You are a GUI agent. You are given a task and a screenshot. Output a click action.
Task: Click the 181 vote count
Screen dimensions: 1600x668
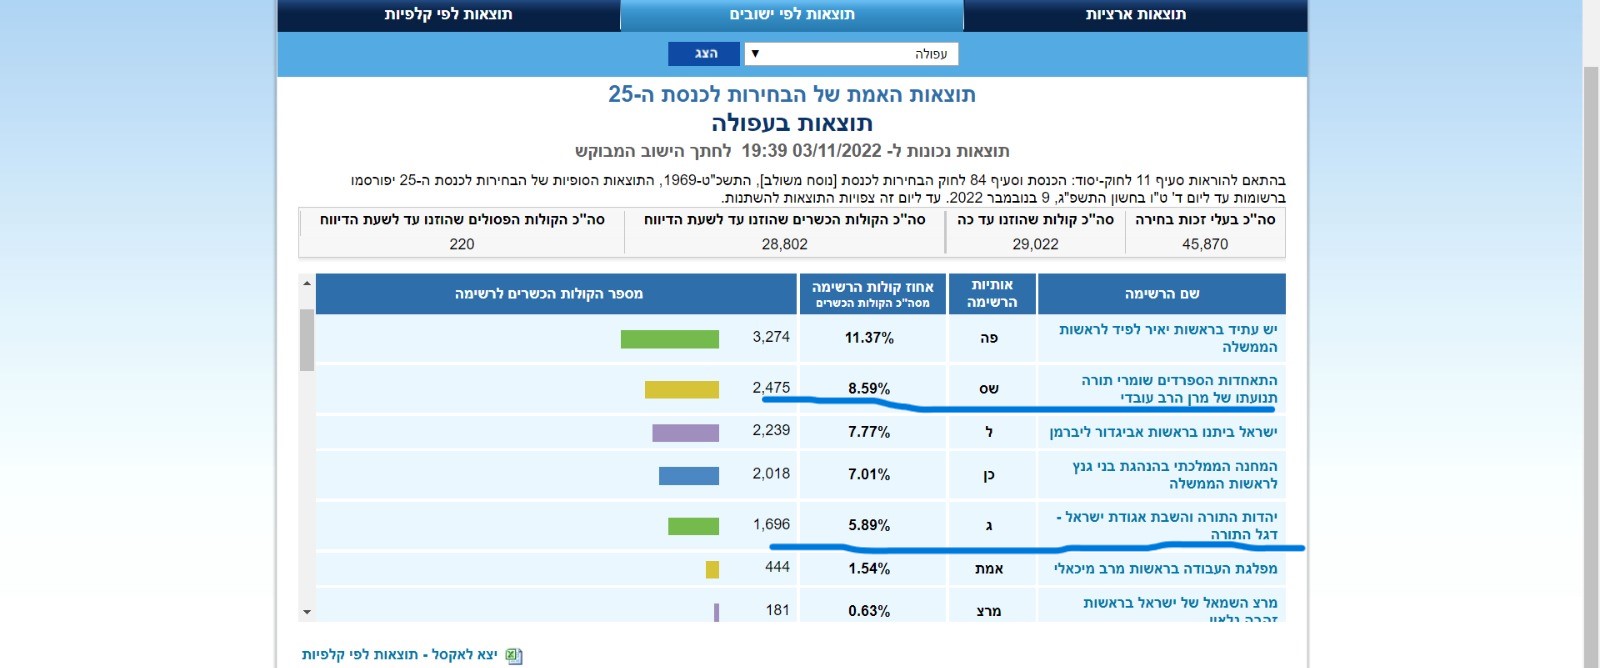(777, 610)
